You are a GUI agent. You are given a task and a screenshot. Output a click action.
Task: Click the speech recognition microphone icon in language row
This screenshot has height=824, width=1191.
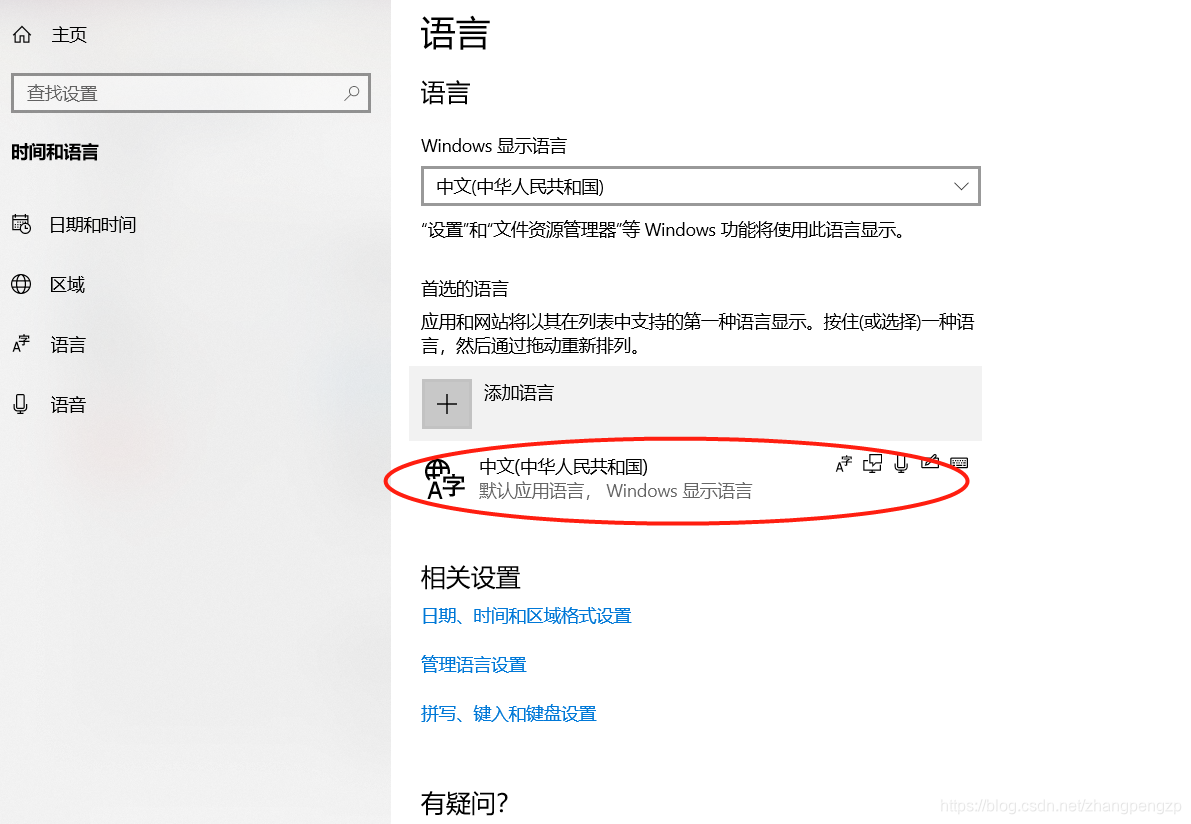(x=902, y=463)
